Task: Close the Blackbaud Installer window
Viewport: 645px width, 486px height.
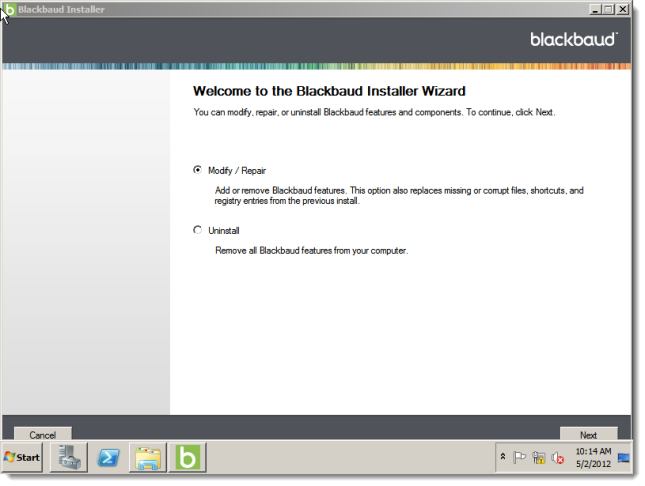Action: [x=623, y=9]
